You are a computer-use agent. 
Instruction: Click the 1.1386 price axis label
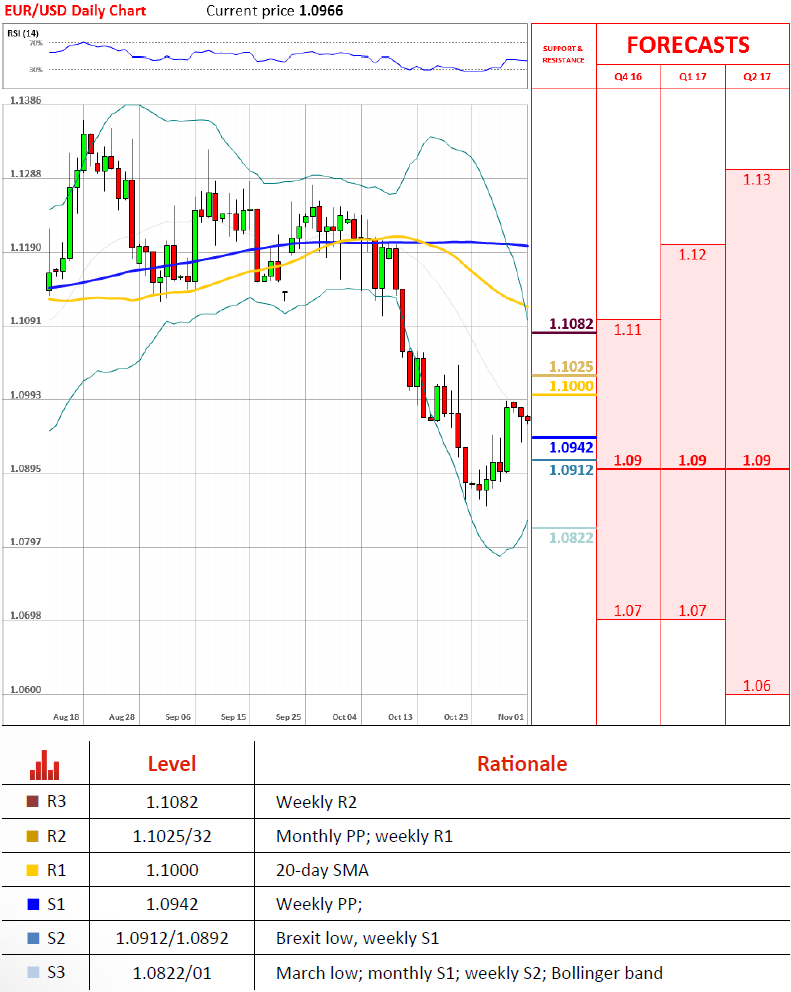(x=25, y=101)
